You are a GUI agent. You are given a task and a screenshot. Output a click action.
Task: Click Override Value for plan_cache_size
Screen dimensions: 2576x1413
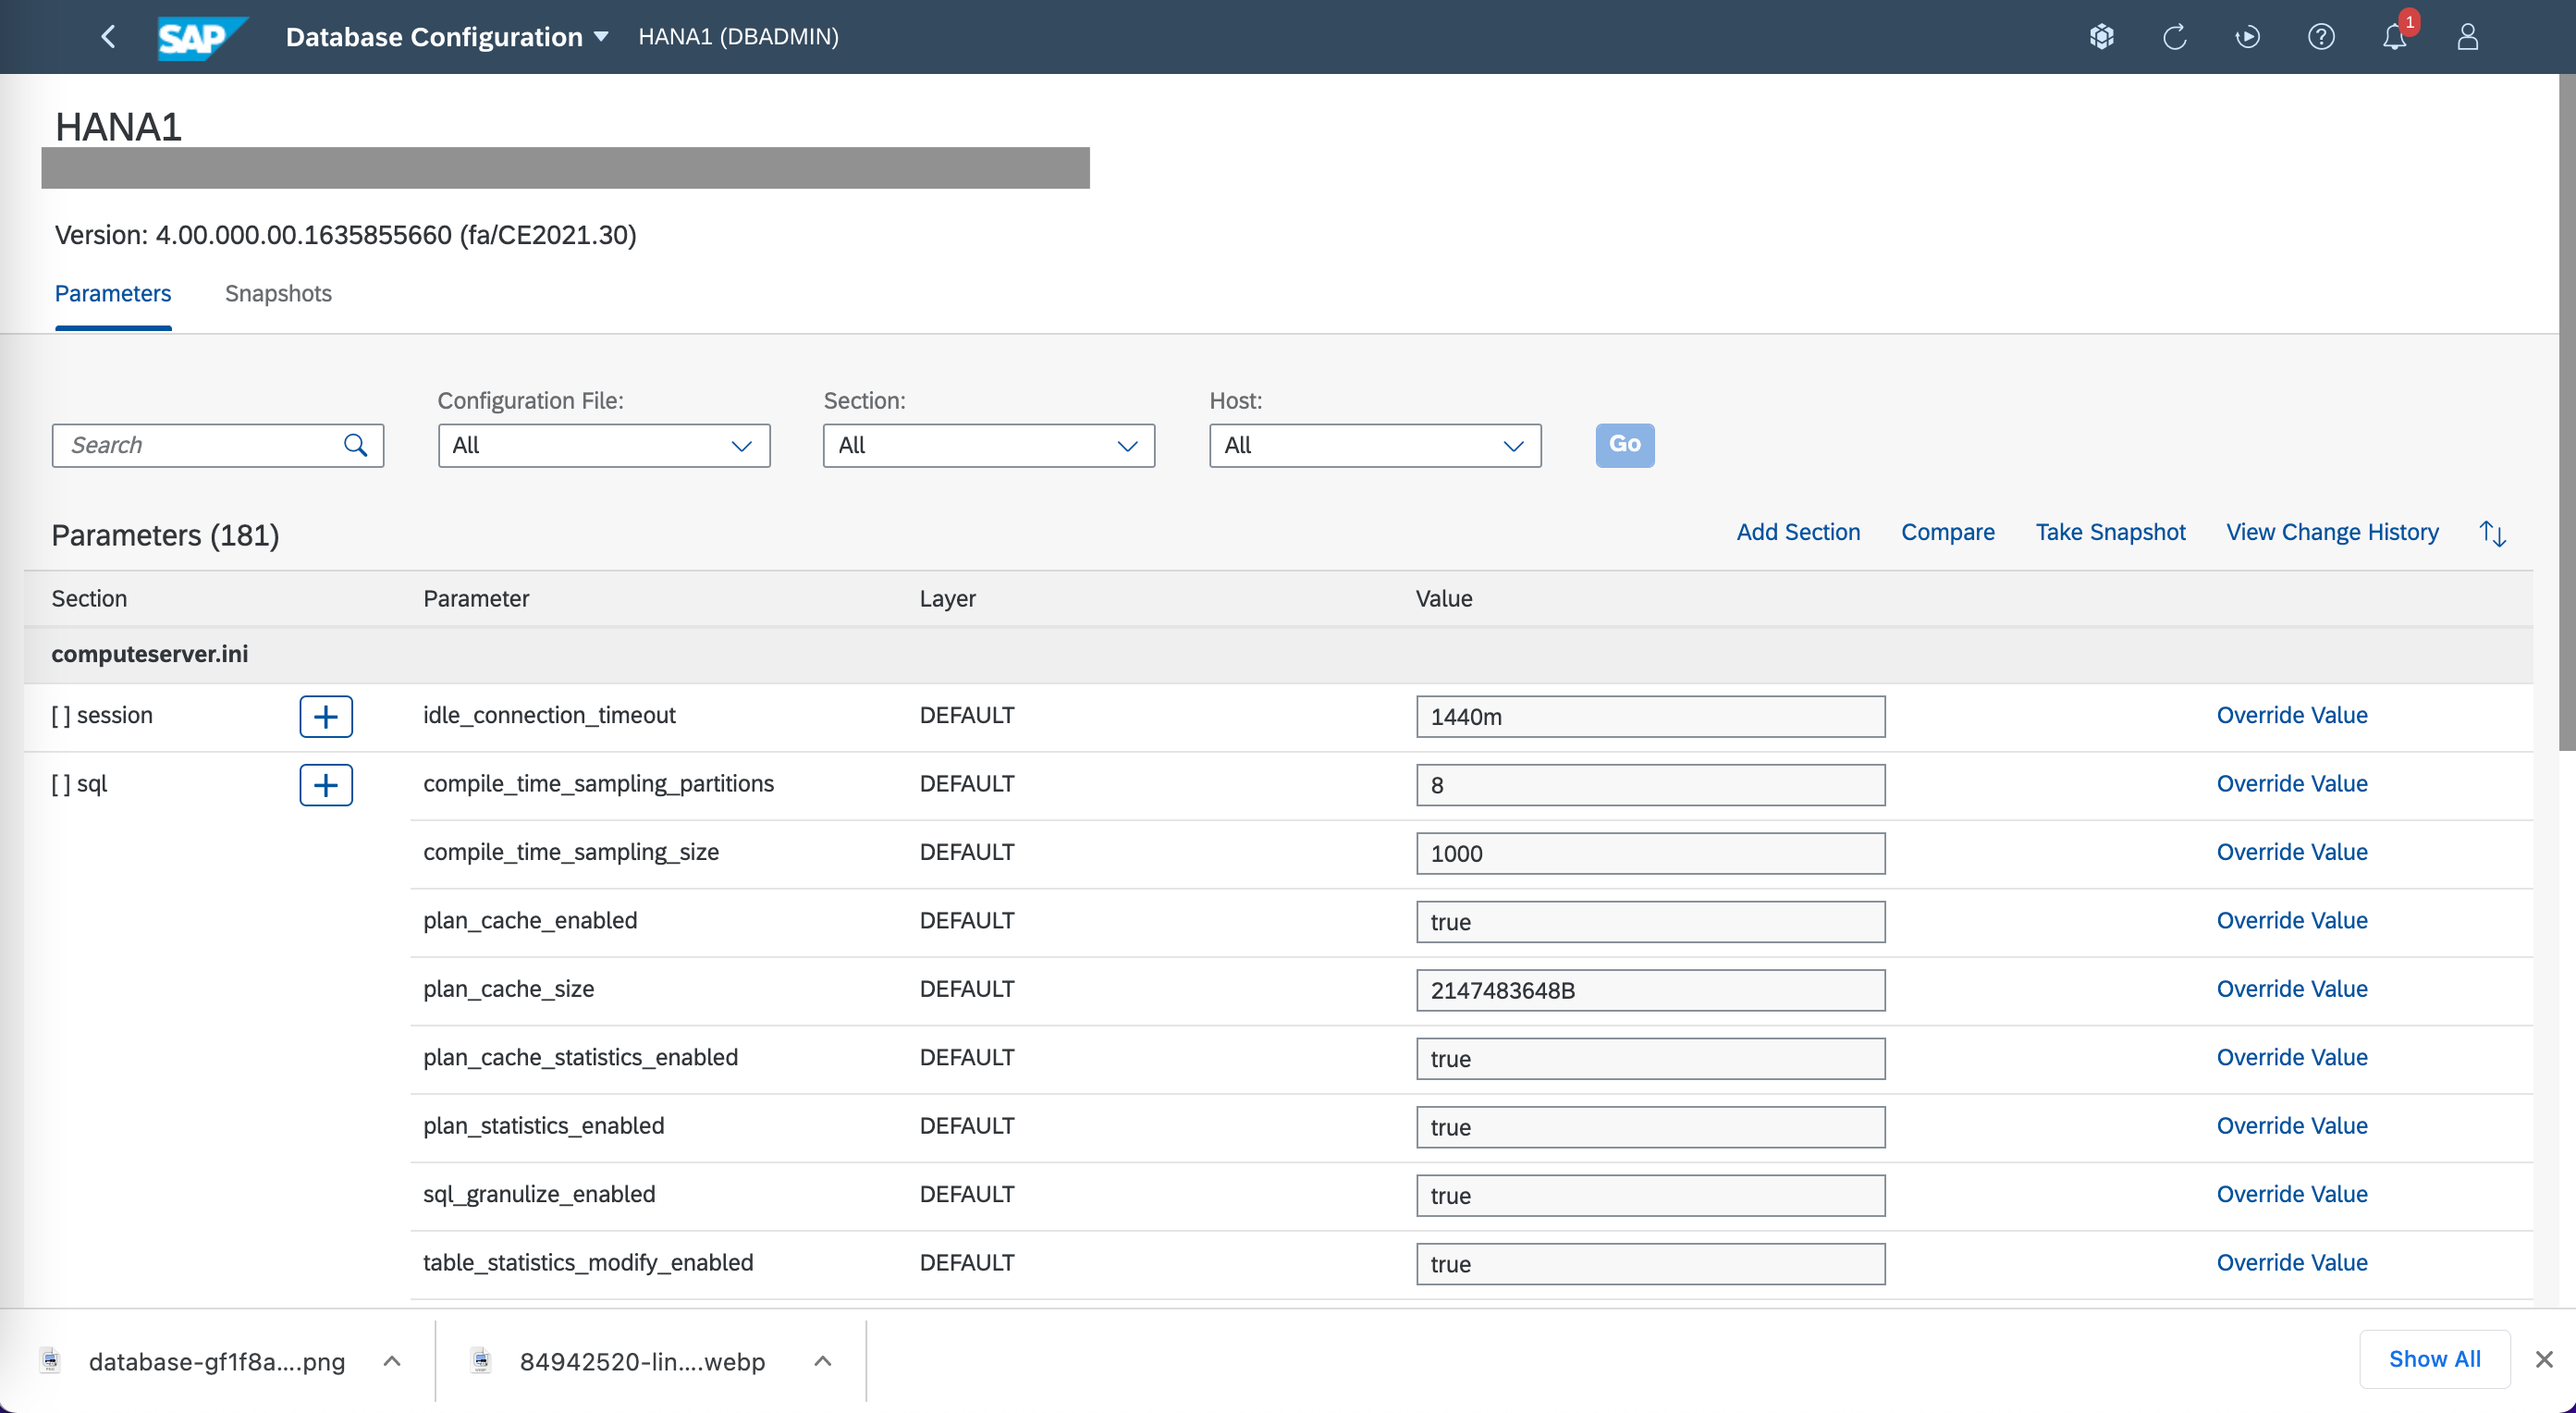coord(2291,989)
